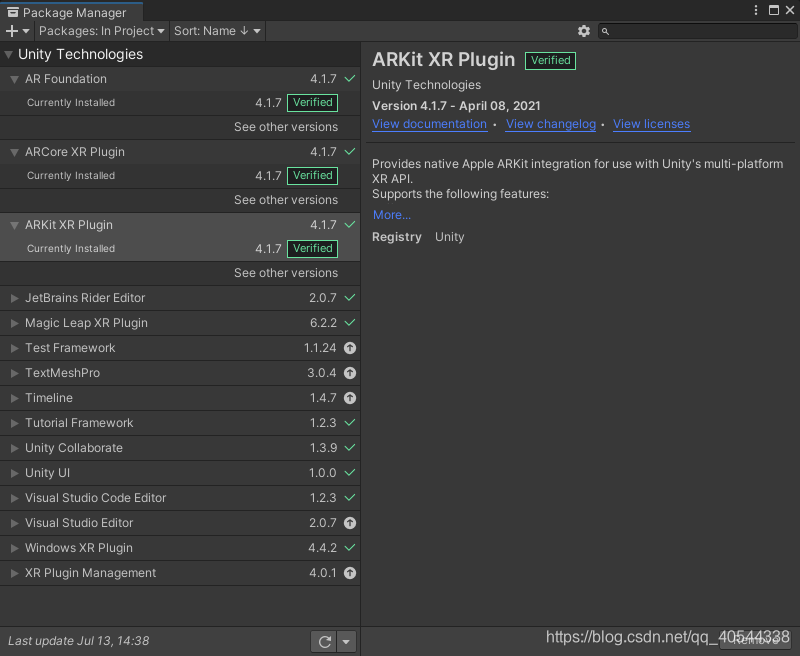The height and width of the screenshot is (656, 800).
Task: Click the installed checkmark for Visual Studio Code Editor
Action: tap(349, 497)
